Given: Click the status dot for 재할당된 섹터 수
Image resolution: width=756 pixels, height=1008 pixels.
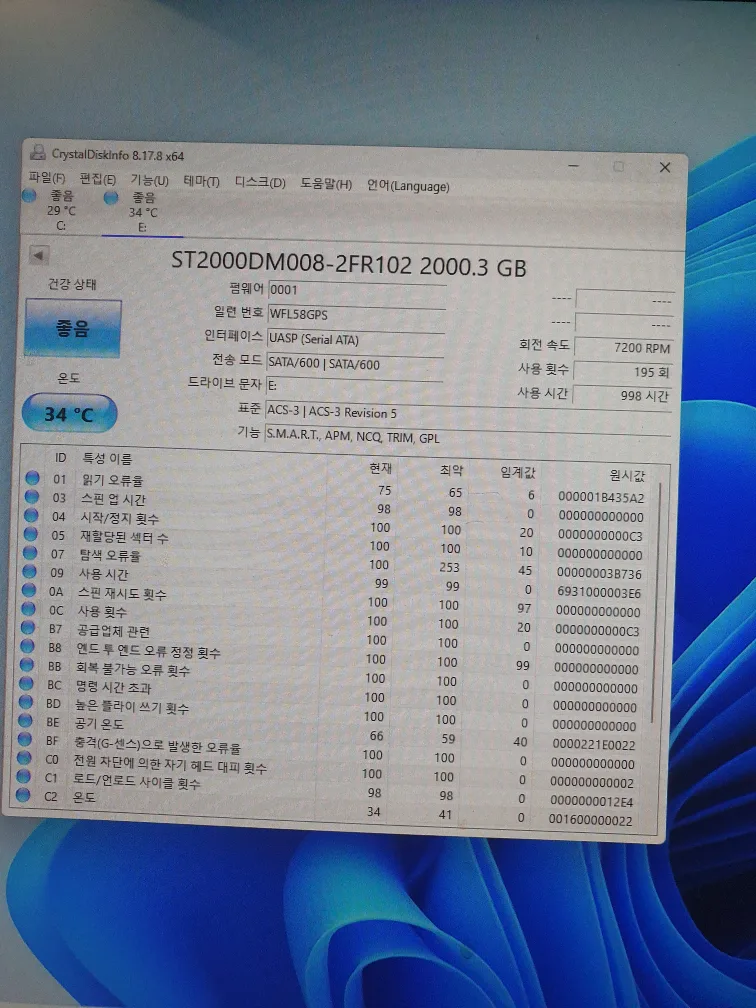Looking at the screenshot, I should (x=30, y=534).
